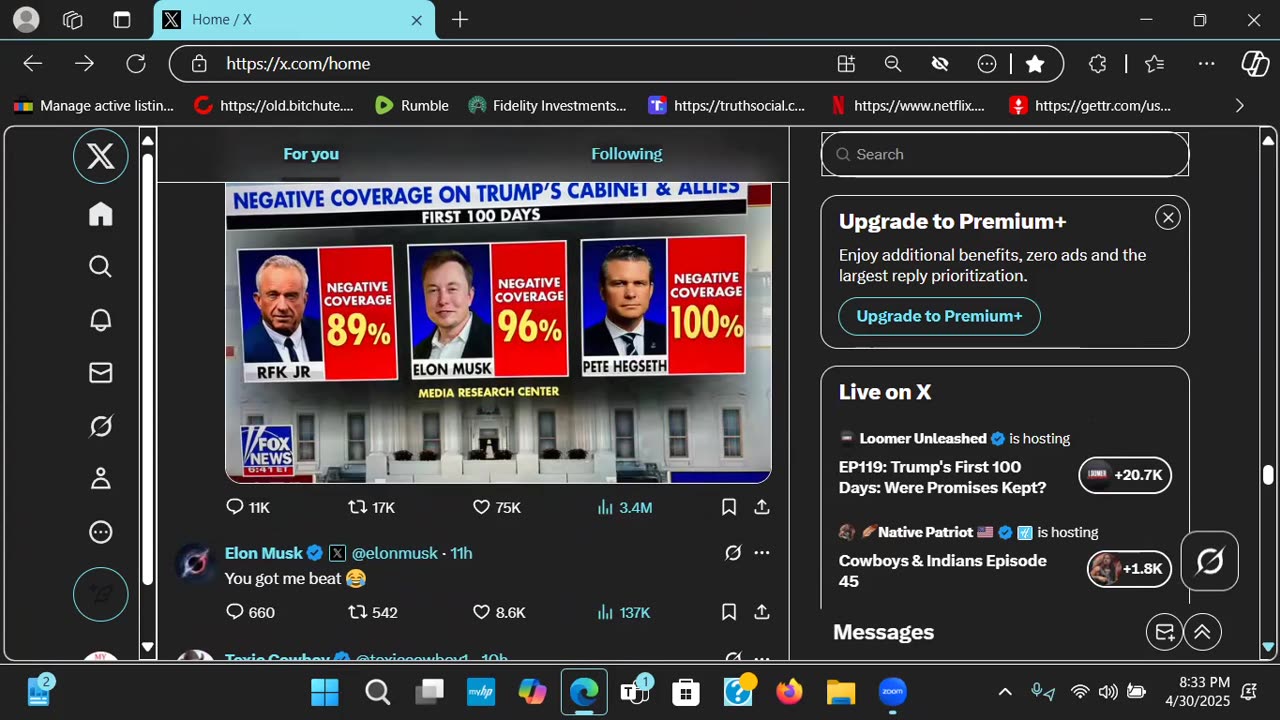Show hidden icons tray chevron
This screenshot has height=720, width=1280.
pos(1005,692)
